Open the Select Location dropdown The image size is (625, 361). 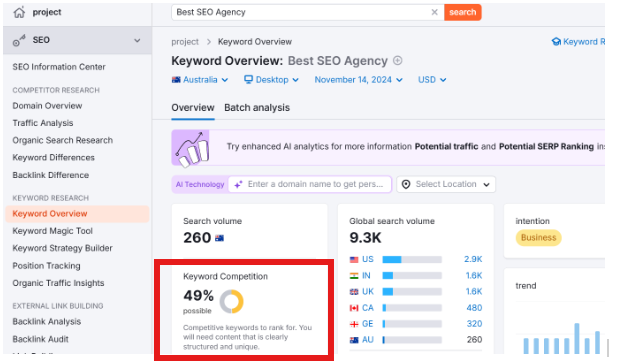(446, 184)
